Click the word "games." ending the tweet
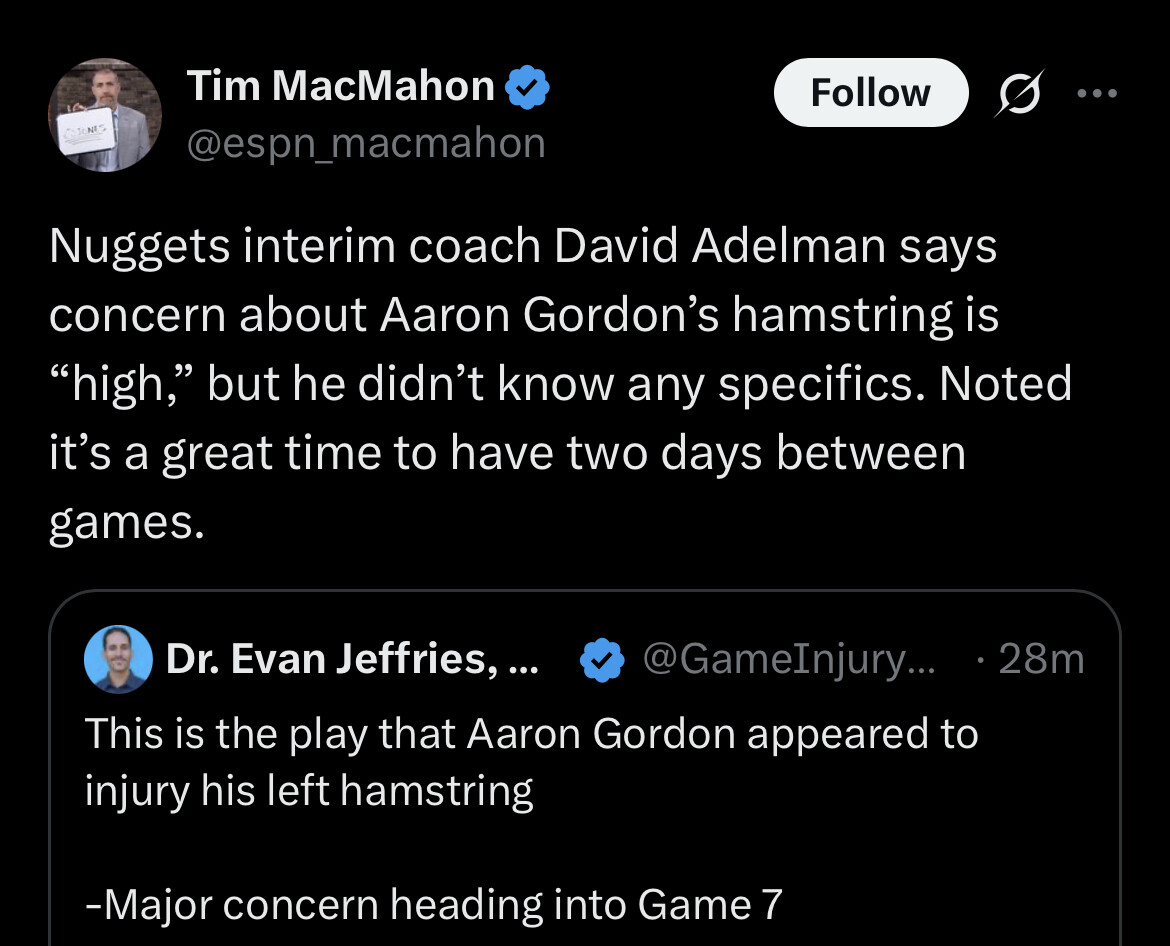1170x946 pixels. coord(126,522)
